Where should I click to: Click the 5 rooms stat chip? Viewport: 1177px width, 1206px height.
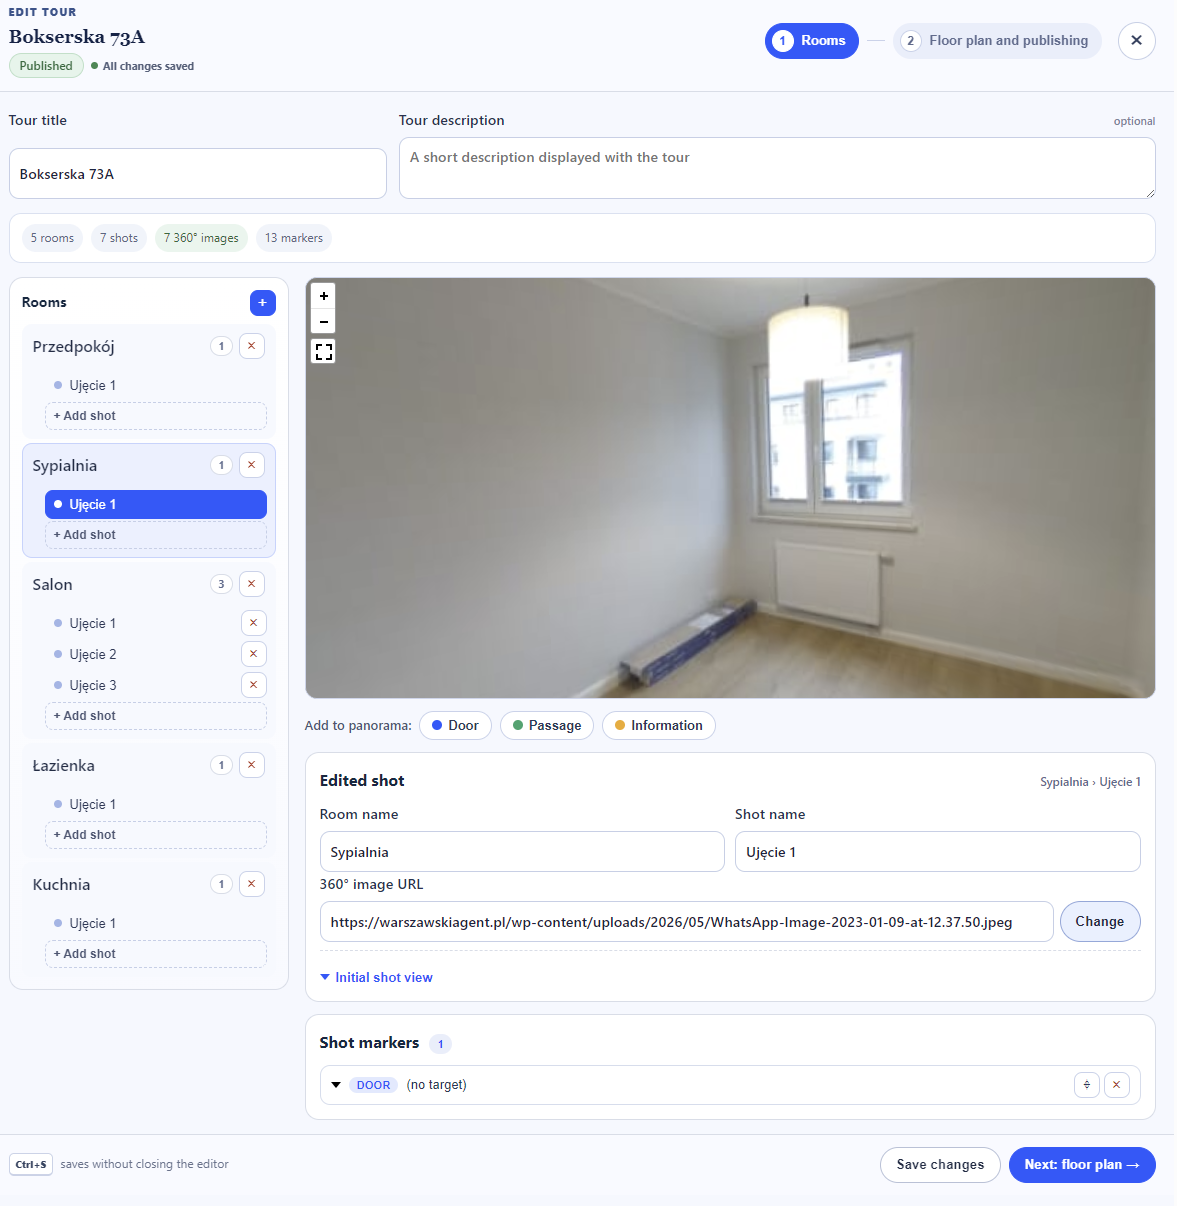pos(52,238)
